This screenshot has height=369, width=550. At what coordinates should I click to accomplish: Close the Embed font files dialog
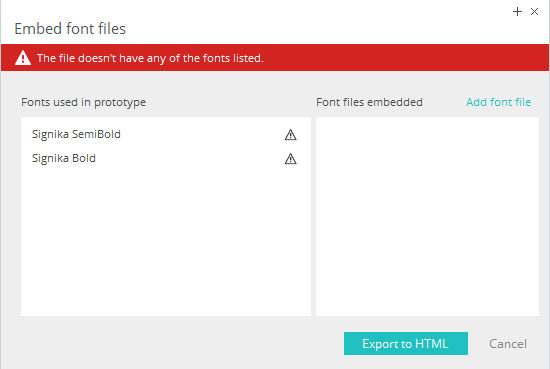[x=534, y=12]
